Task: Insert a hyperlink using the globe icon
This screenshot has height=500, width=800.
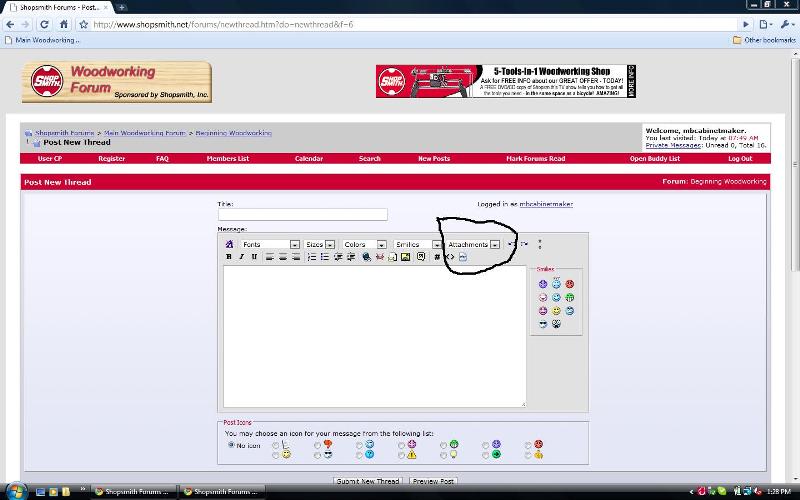Action: 366,257
